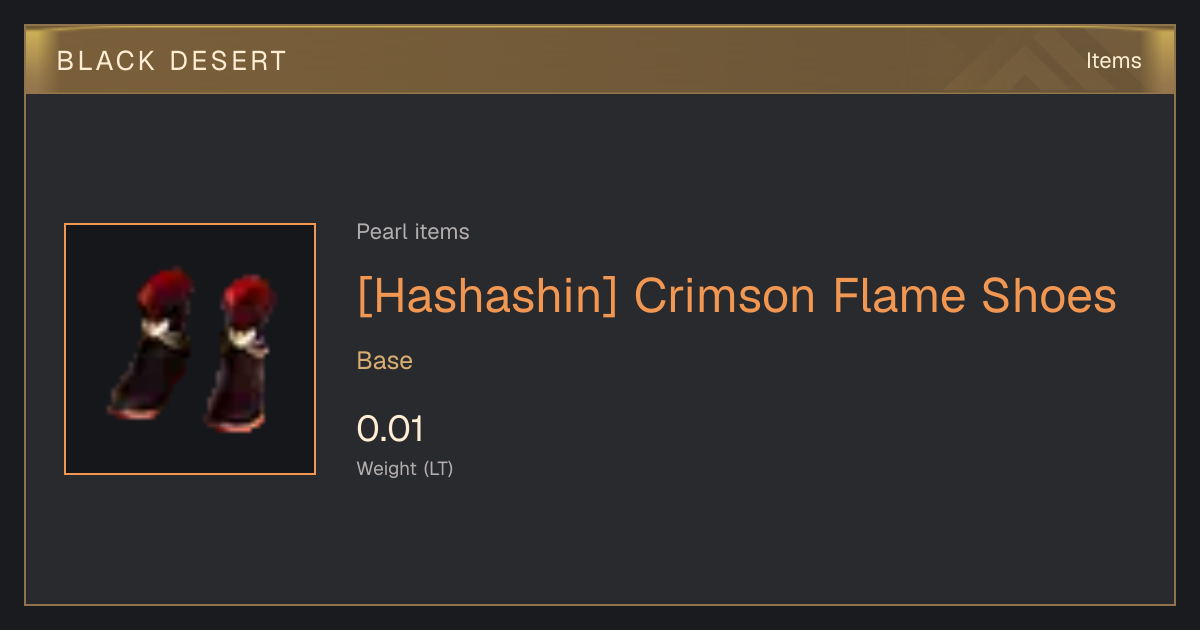Select the right shoe in the item icon

click(x=240, y=353)
